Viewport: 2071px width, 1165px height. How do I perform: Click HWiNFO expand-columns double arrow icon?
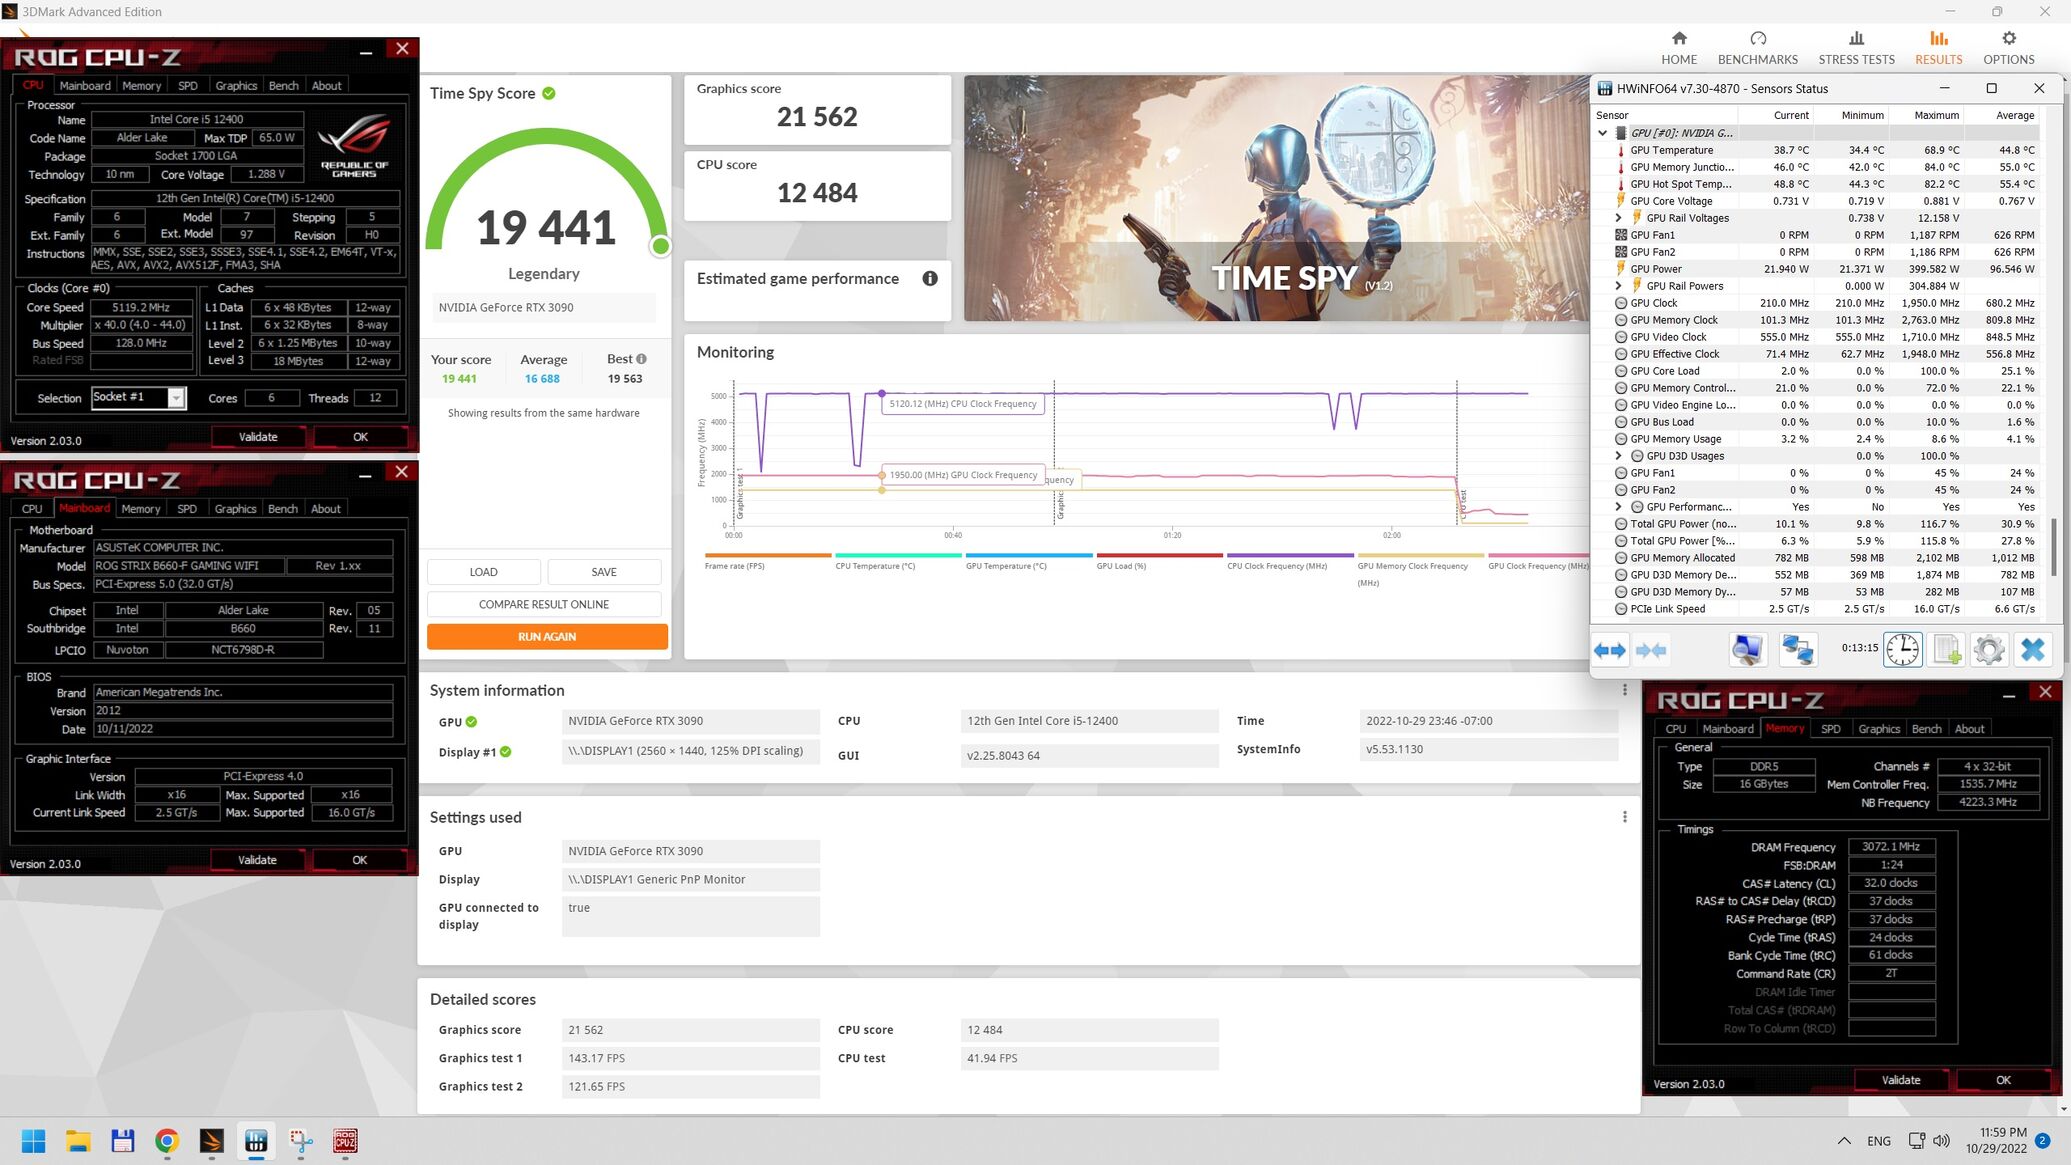(x=1609, y=650)
